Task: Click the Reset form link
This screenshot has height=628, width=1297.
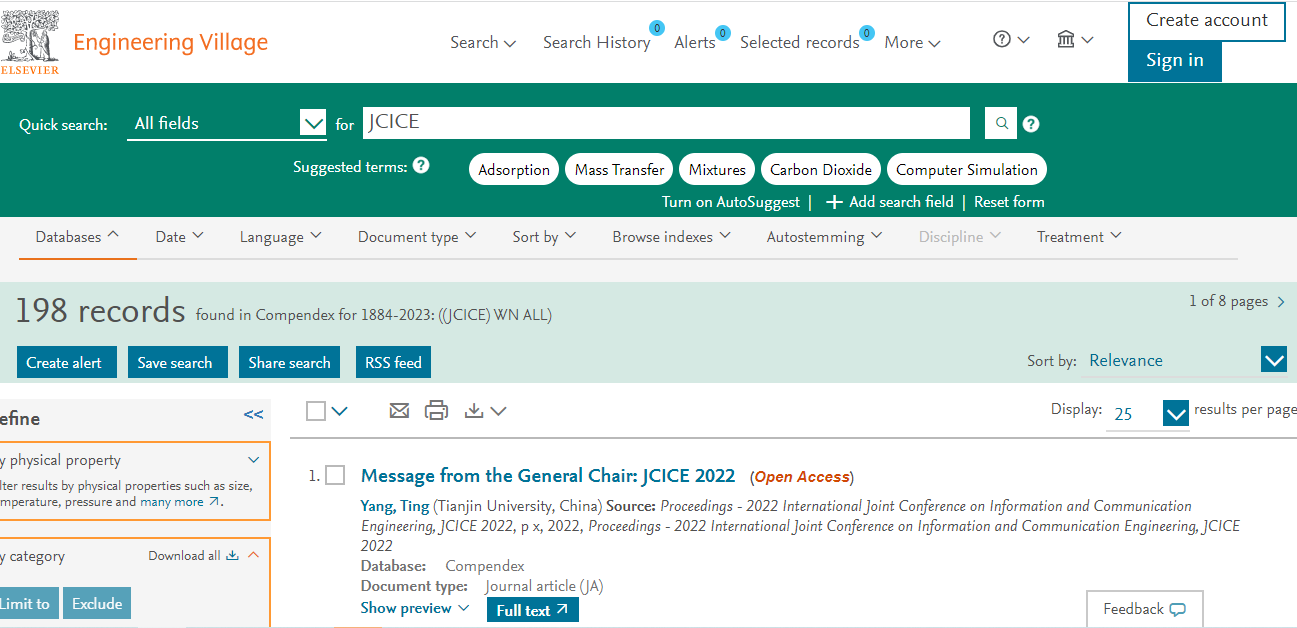Action: tap(1009, 202)
